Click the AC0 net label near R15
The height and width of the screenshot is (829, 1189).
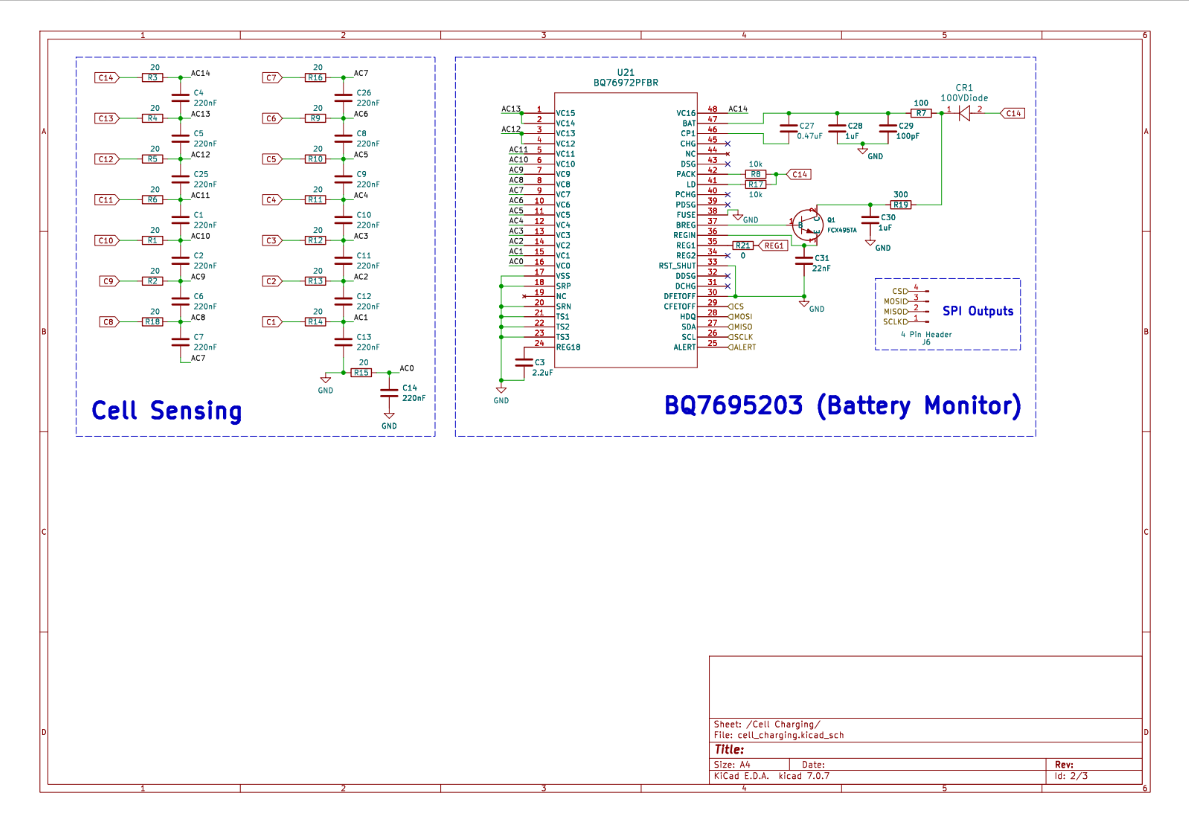coord(406,369)
